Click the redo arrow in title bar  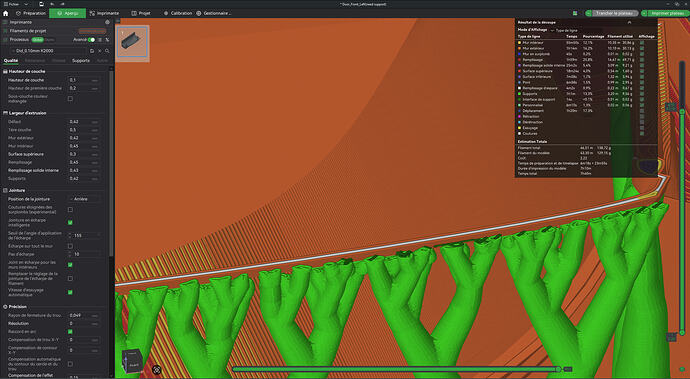(x=62, y=4)
